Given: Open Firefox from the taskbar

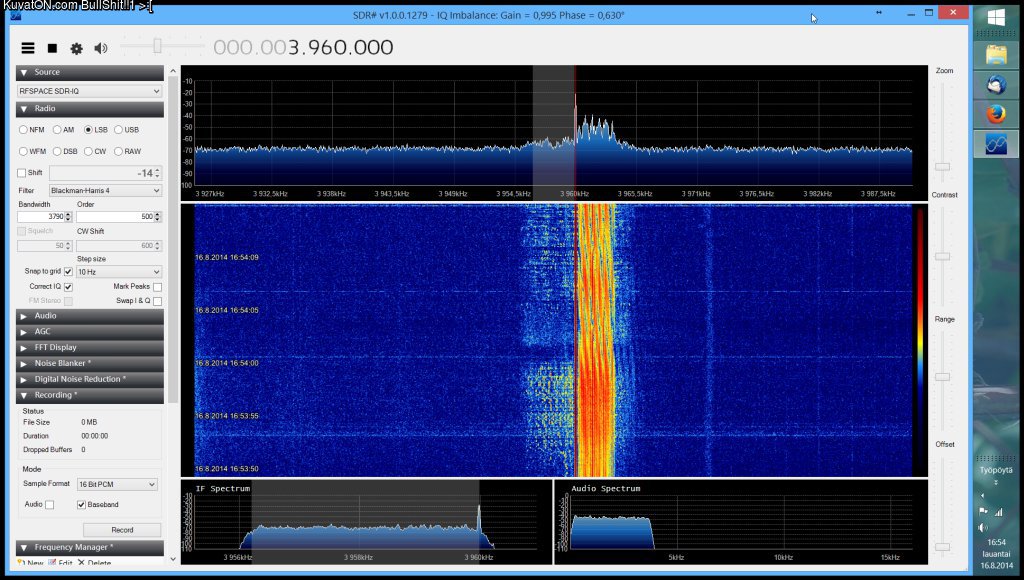Looking at the screenshot, I should 996,113.
